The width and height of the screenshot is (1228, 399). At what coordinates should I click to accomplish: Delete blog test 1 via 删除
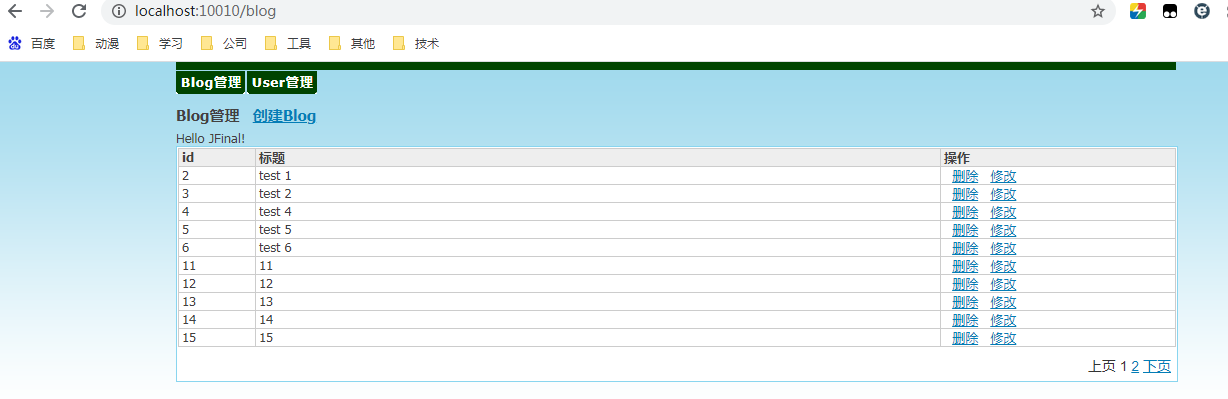coord(965,176)
